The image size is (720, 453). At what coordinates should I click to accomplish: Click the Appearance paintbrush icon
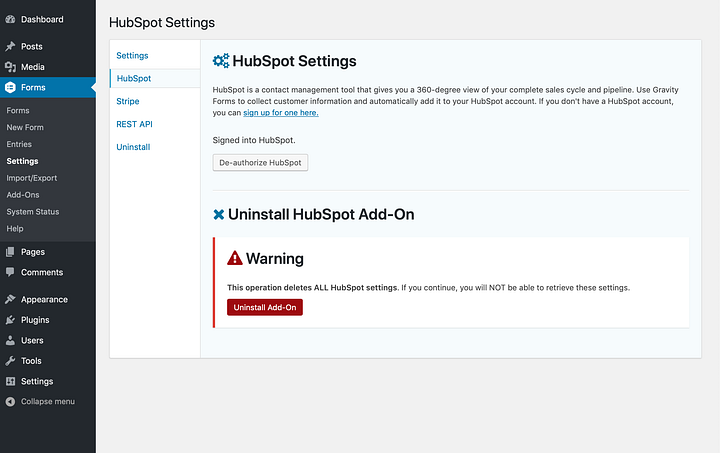tap(10, 299)
